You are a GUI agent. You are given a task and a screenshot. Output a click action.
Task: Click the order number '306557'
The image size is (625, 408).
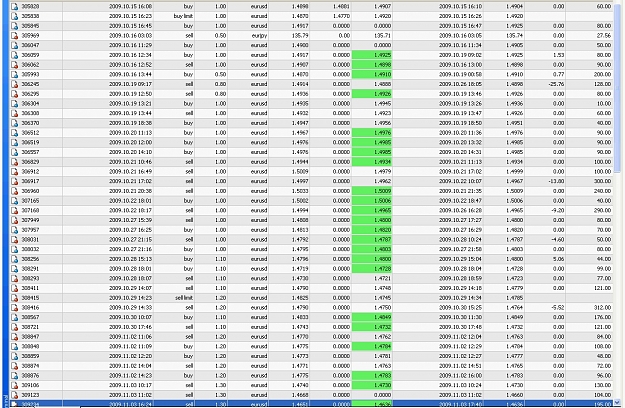click(x=30, y=152)
